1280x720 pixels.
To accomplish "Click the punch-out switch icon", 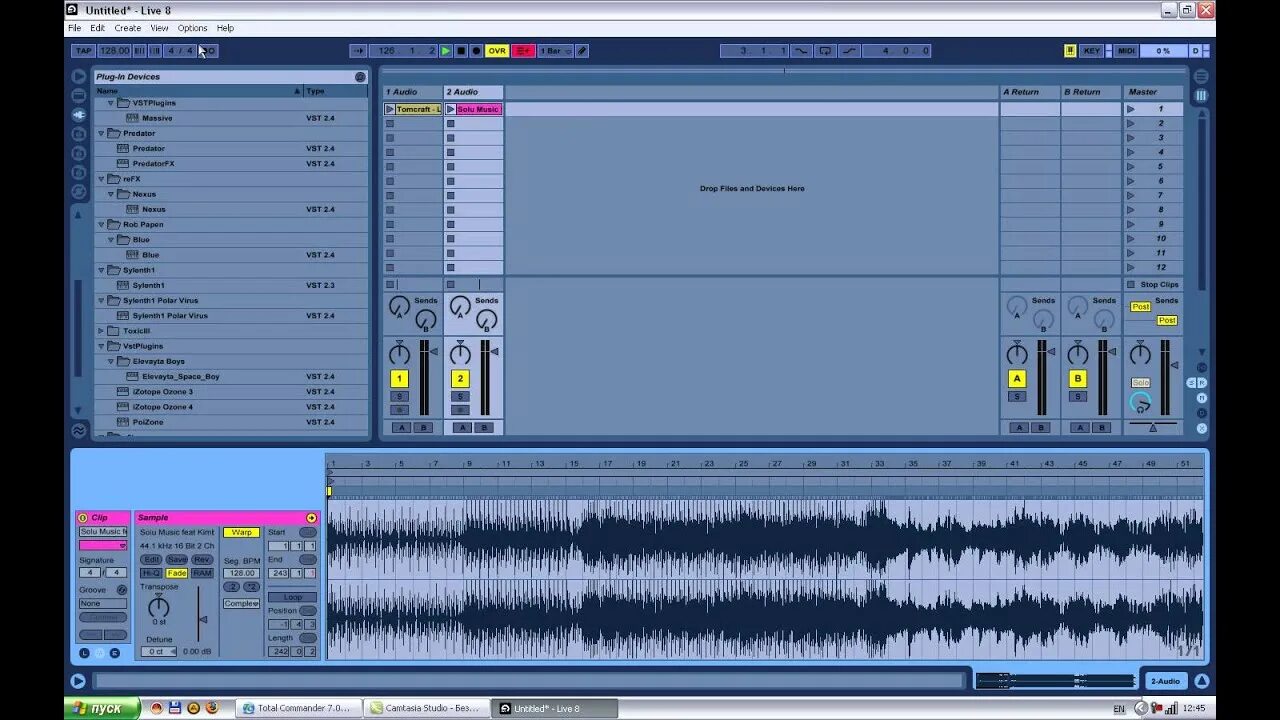I will pos(849,51).
